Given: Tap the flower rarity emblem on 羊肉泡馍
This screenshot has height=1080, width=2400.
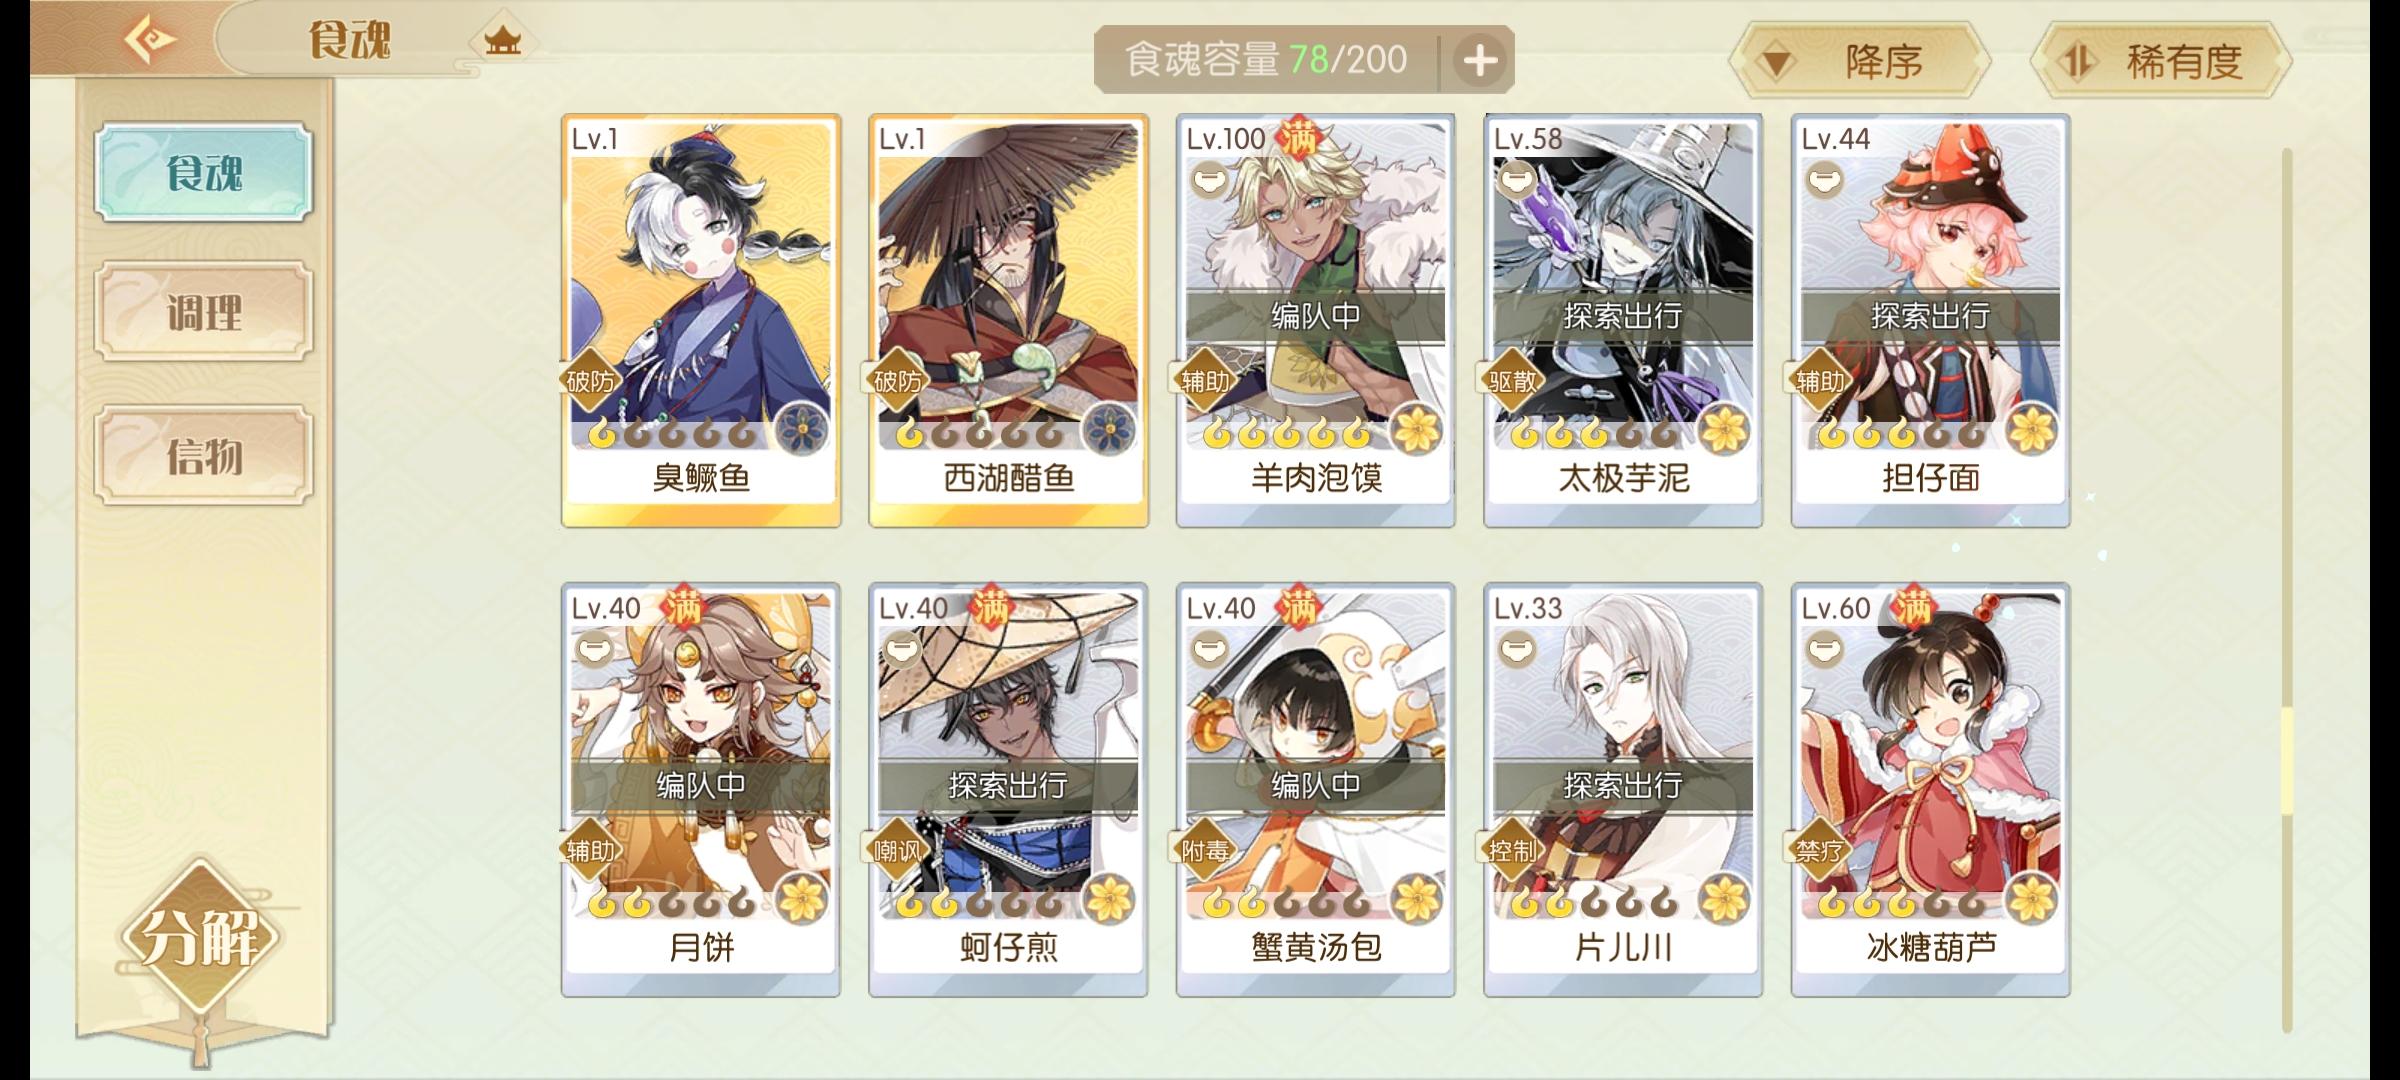Looking at the screenshot, I should [1416, 430].
